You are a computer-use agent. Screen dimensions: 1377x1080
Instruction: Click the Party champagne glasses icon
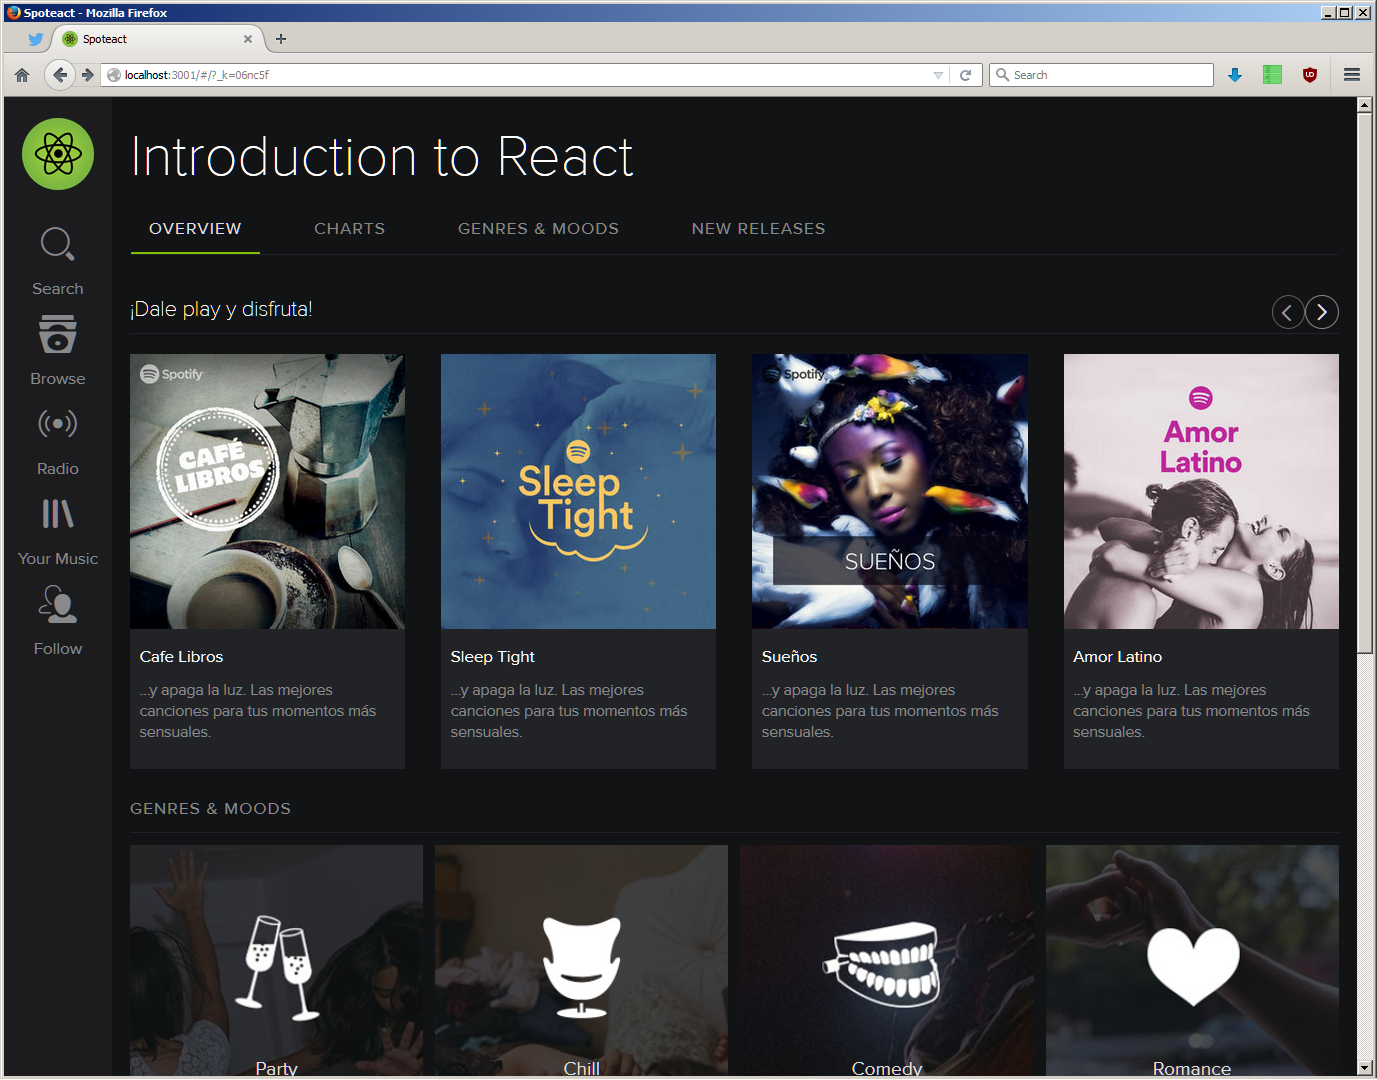point(277,967)
